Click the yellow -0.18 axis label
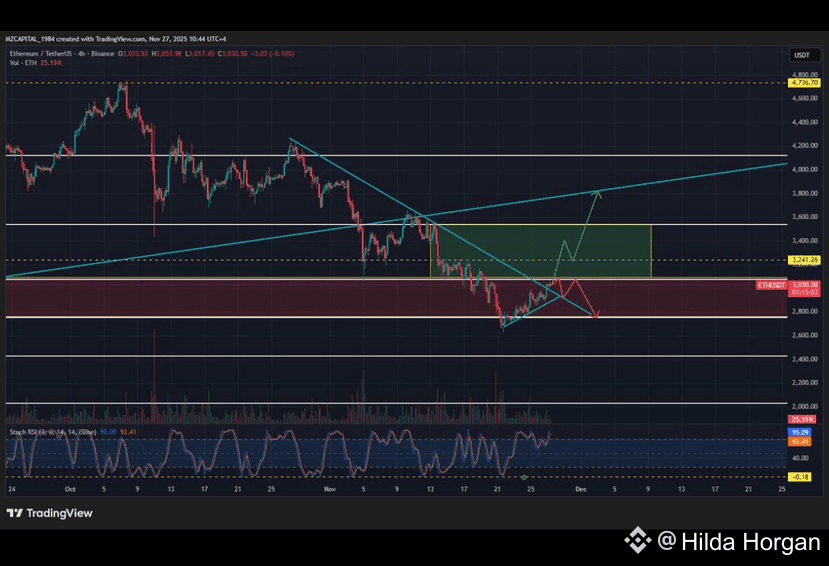The width and height of the screenshot is (829, 566). click(x=800, y=477)
